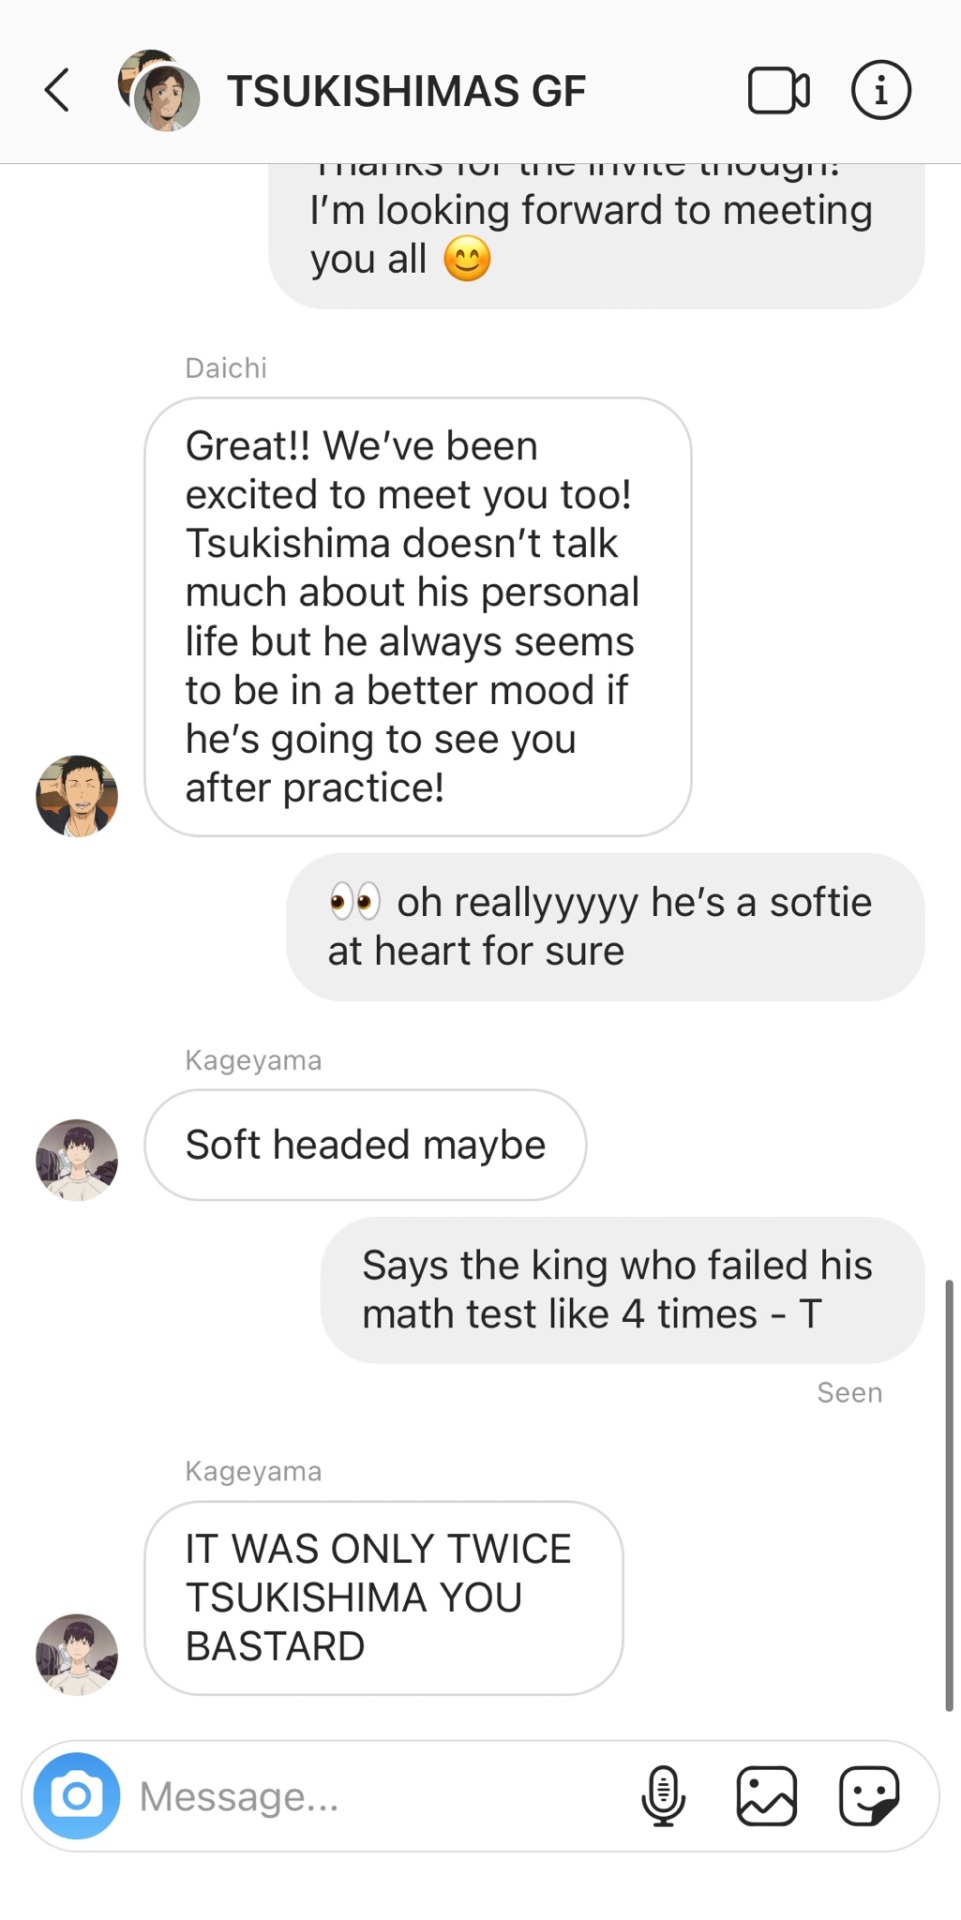
Task: Select Daichi's Great!! We've been excited message
Action: tap(418, 617)
